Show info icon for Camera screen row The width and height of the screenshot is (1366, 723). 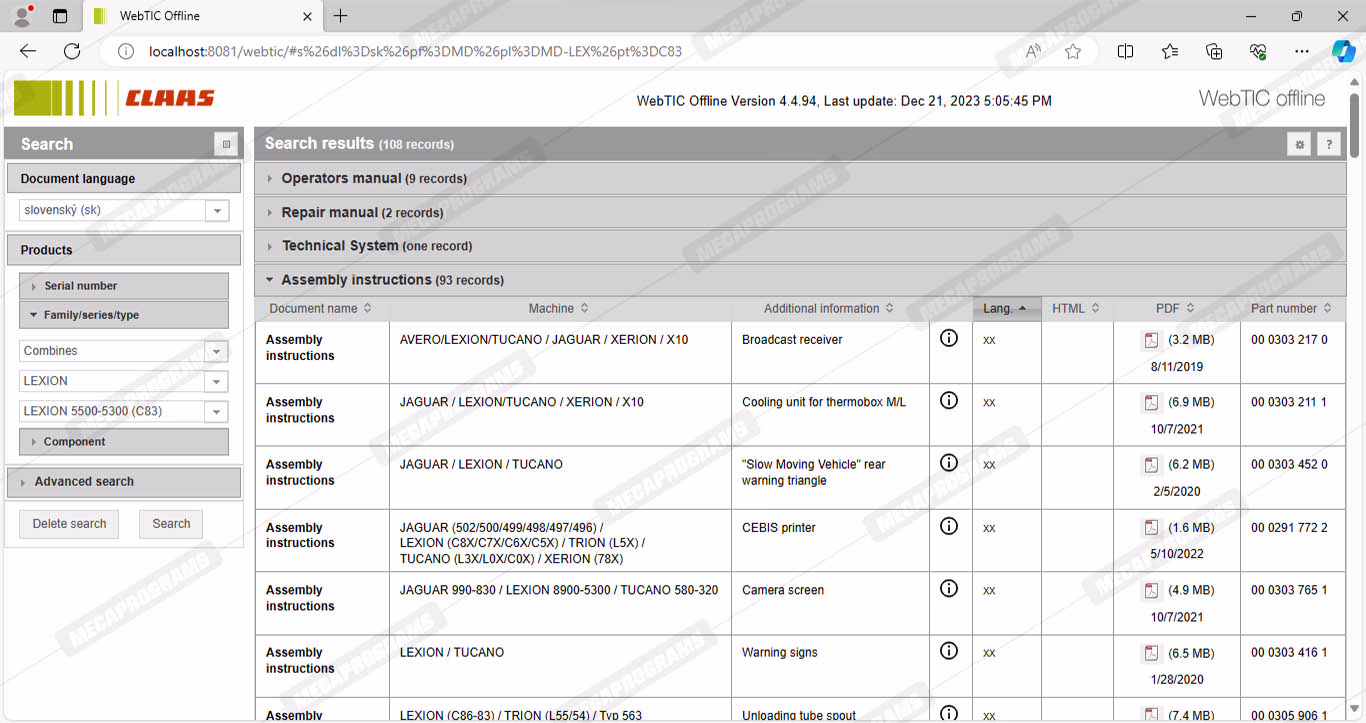coord(949,589)
